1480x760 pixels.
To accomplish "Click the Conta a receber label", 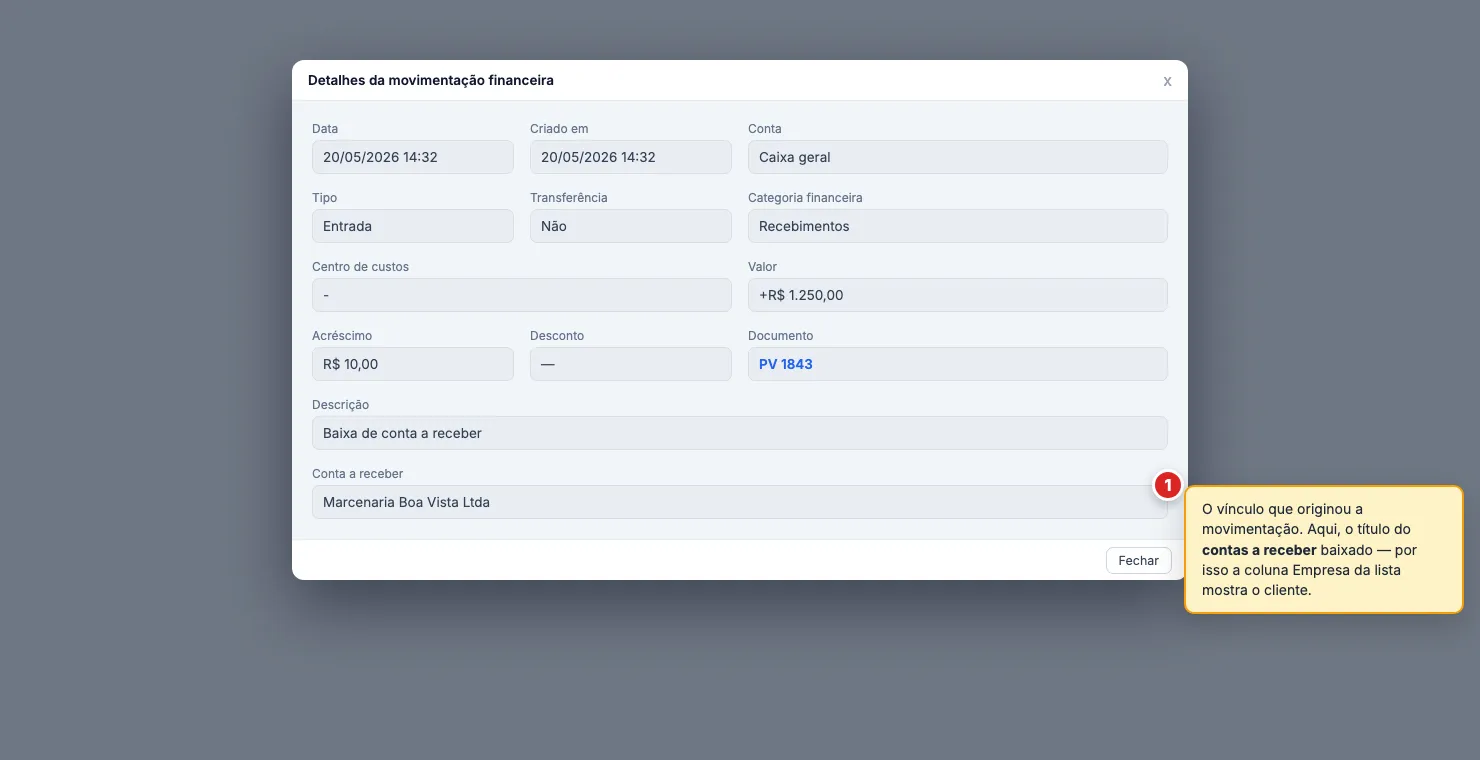I will 358,474.
